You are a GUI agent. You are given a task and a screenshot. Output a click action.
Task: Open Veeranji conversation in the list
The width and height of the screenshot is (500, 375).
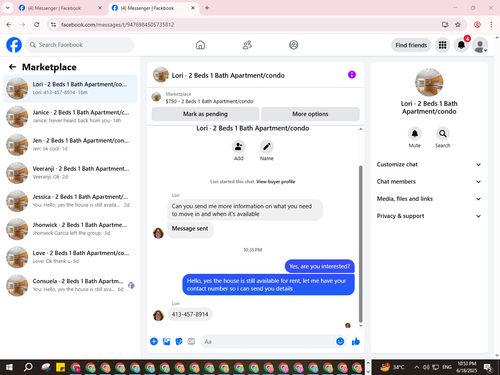coord(70,173)
